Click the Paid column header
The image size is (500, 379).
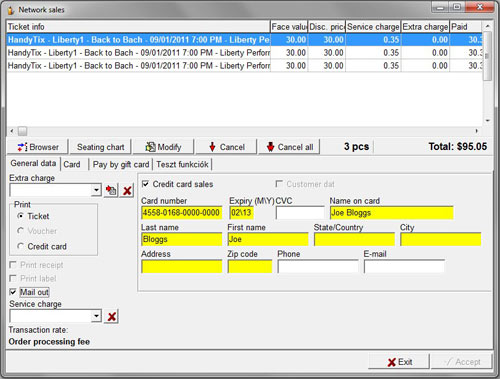pos(466,27)
